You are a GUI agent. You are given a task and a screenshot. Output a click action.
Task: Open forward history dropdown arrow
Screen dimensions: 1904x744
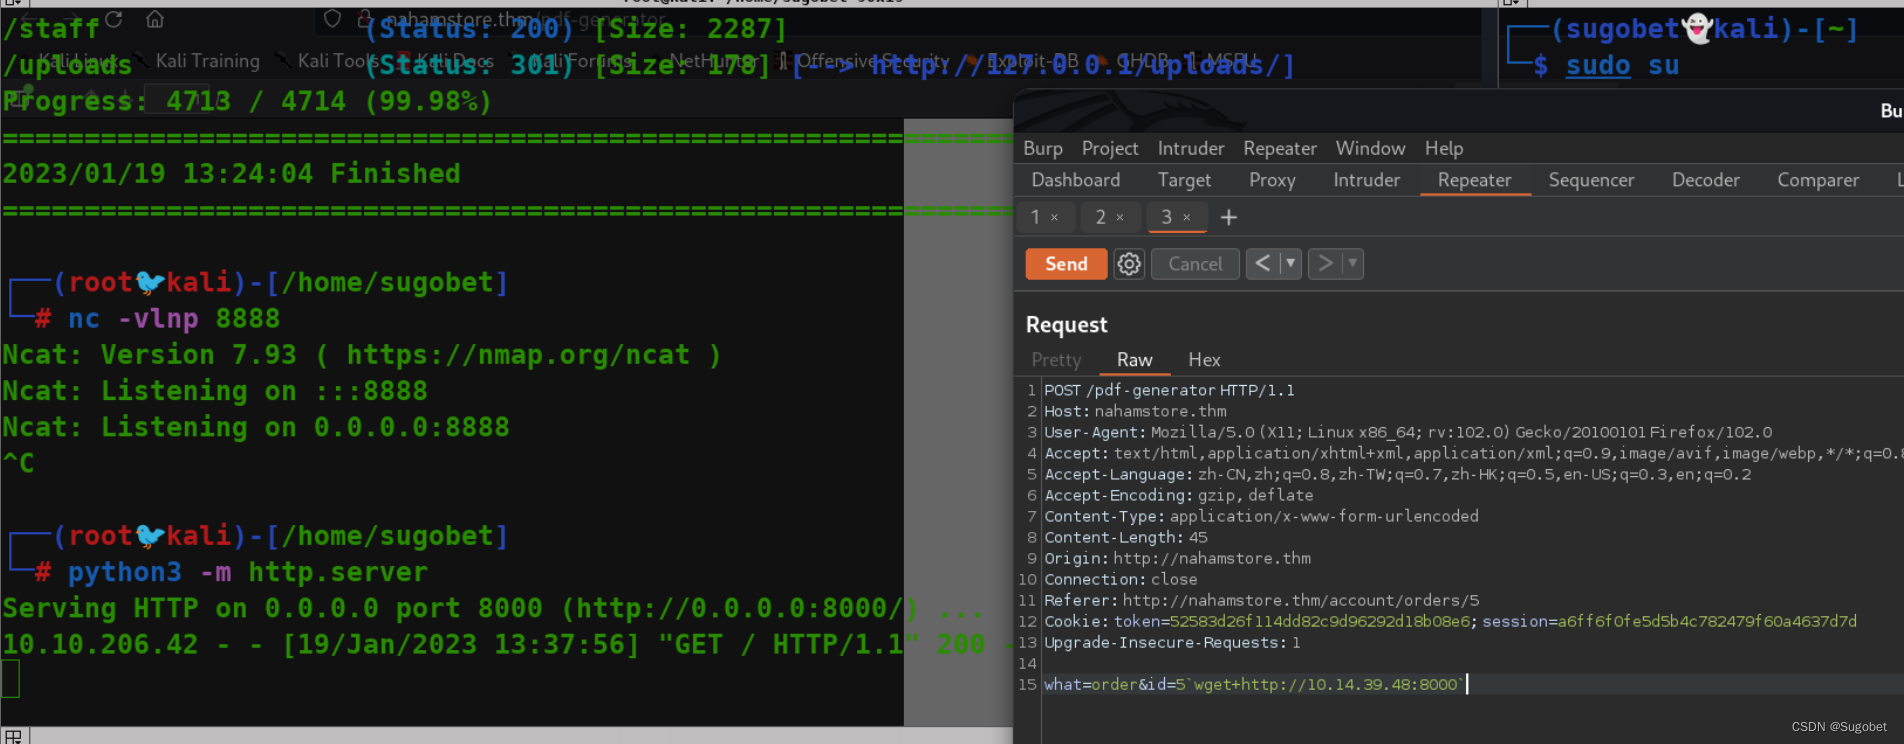click(1353, 264)
